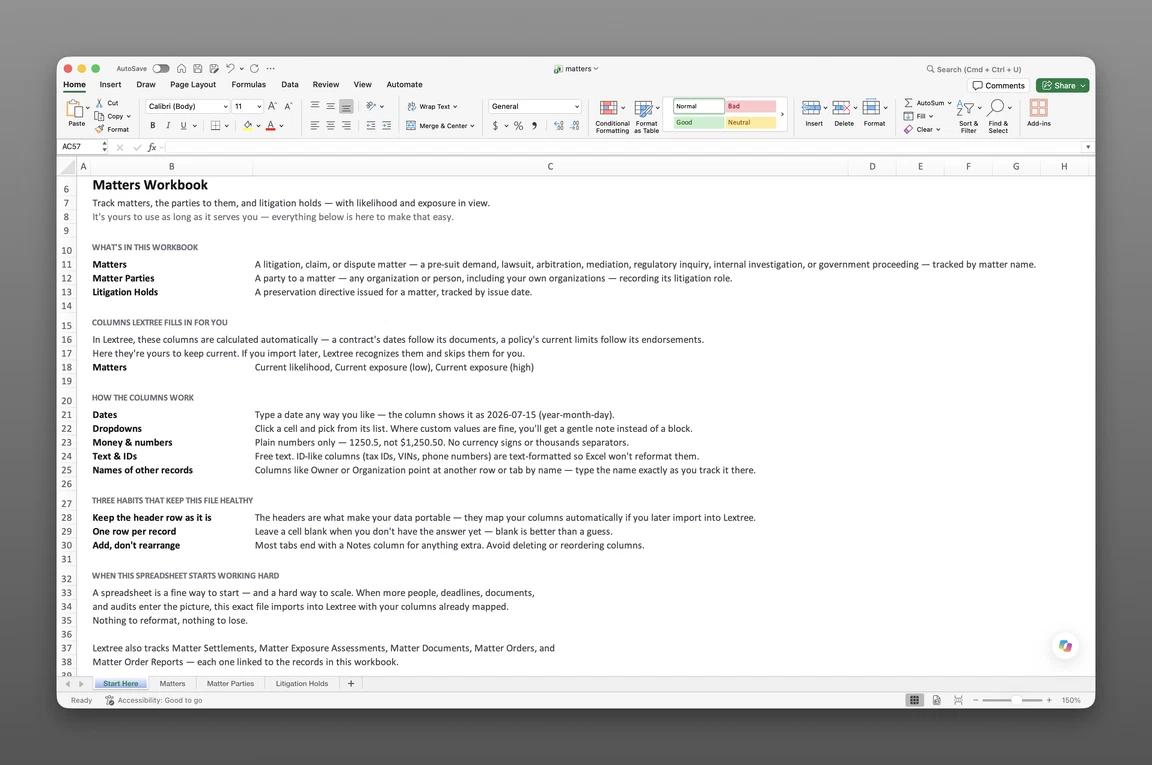Click the Search field in title bar

click(974, 69)
